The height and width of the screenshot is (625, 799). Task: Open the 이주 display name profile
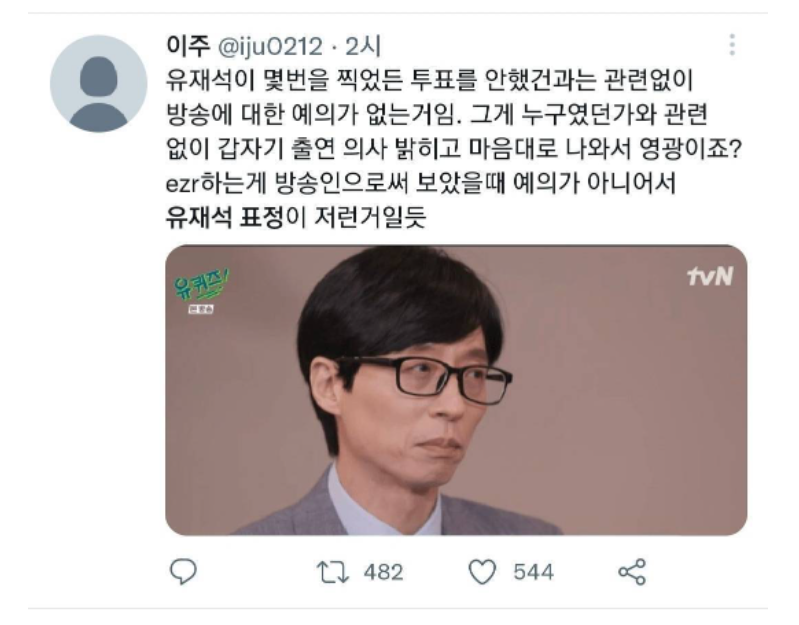(x=188, y=46)
